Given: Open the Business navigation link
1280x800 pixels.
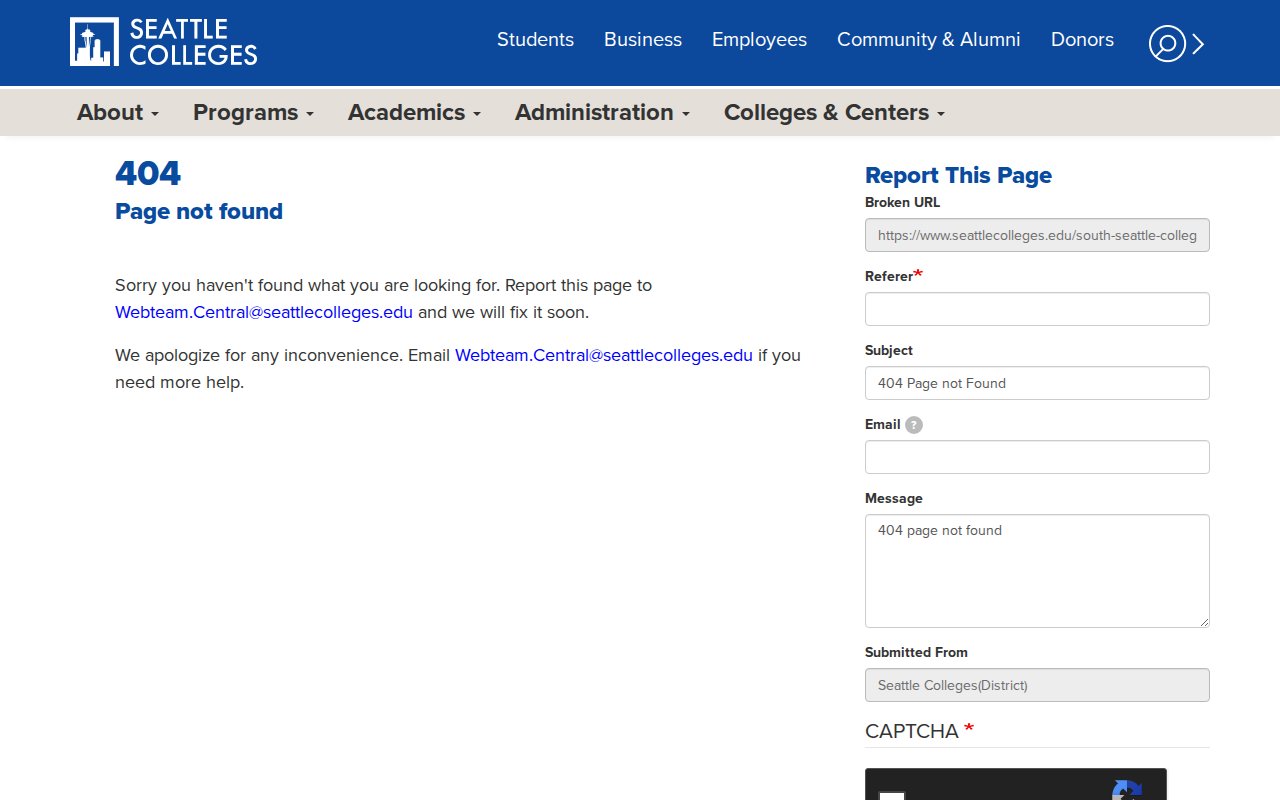Looking at the screenshot, I should [x=643, y=40].
